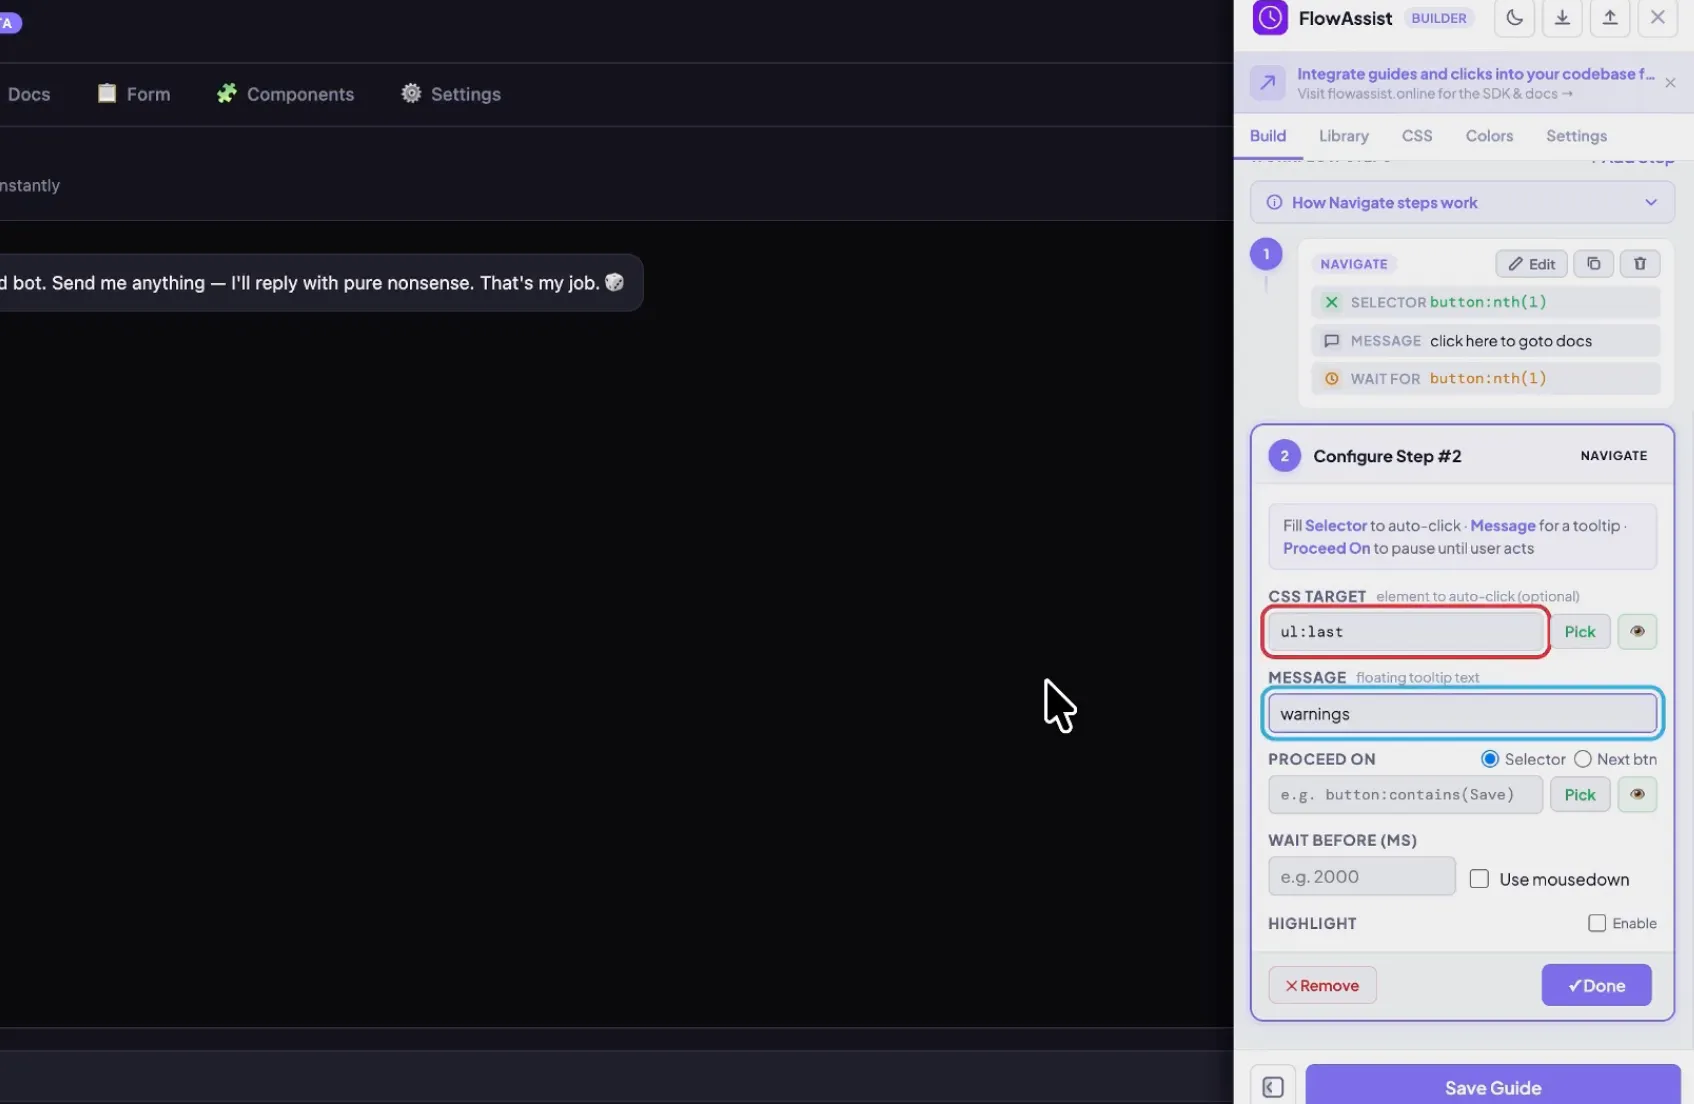Remove step 2 with the Remove button
The height and width of the screenshot is (1104, 1694).
[x=1322, y=986]
